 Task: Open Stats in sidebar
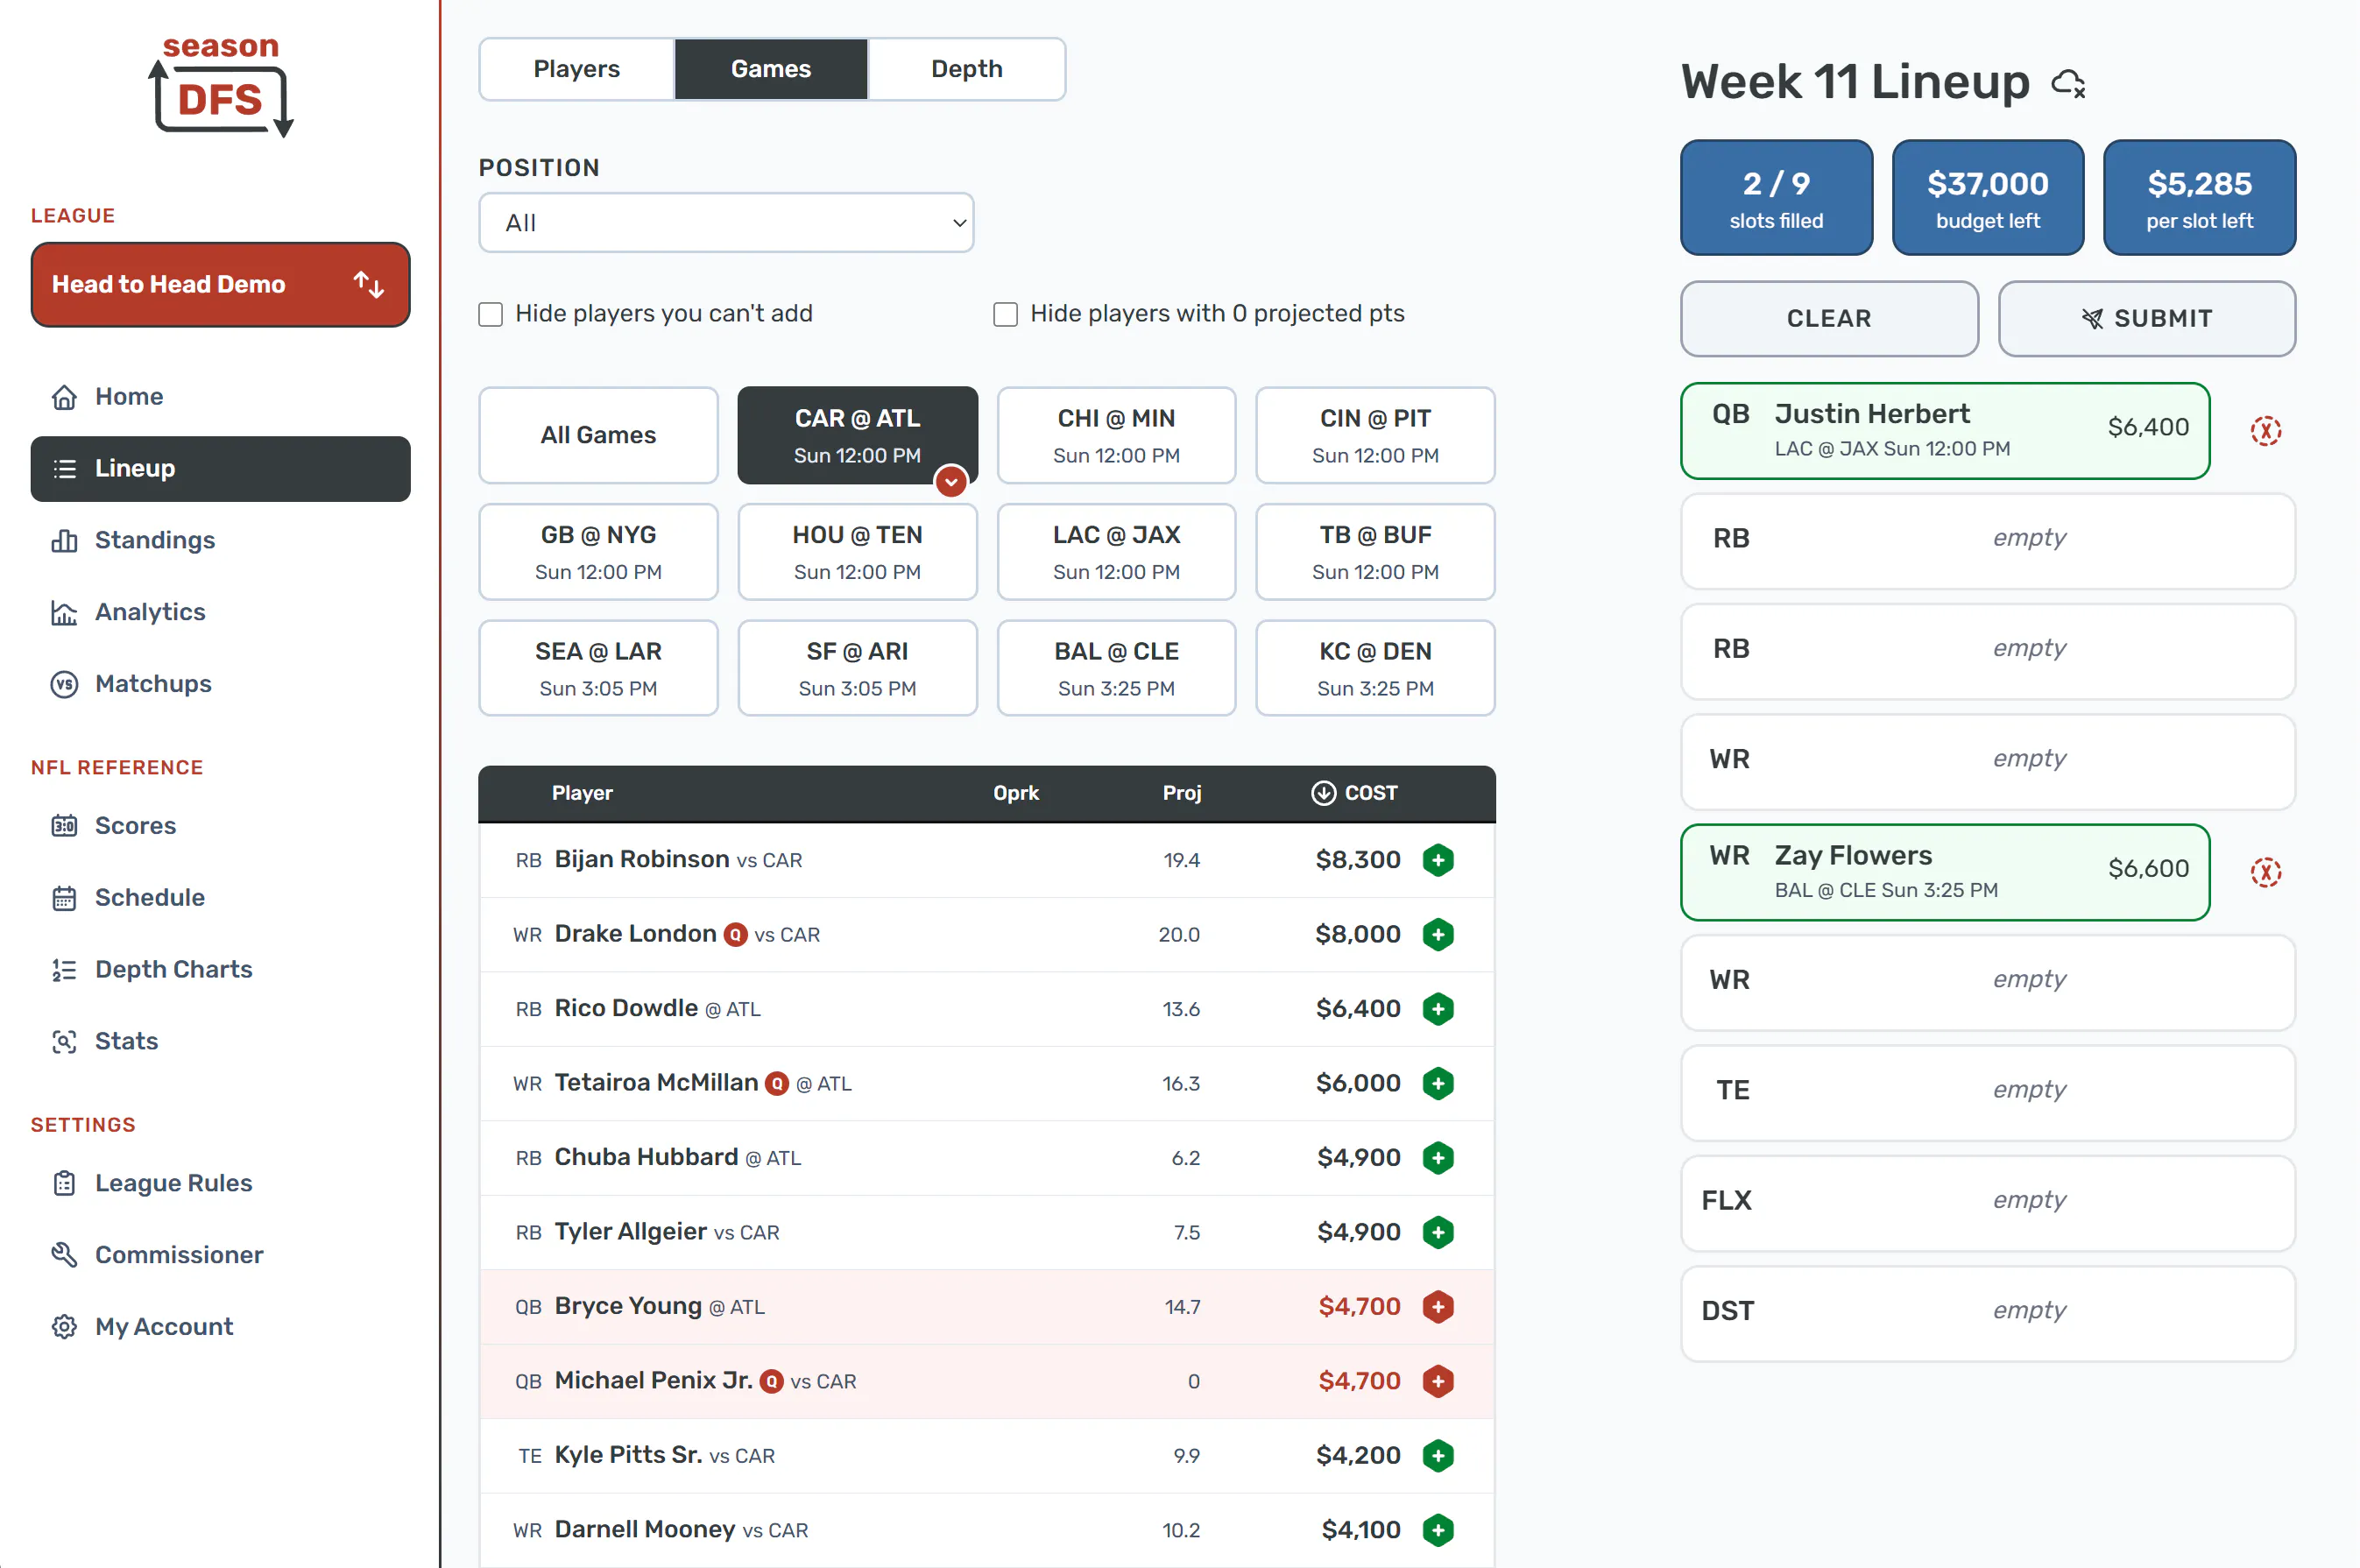220,1042
